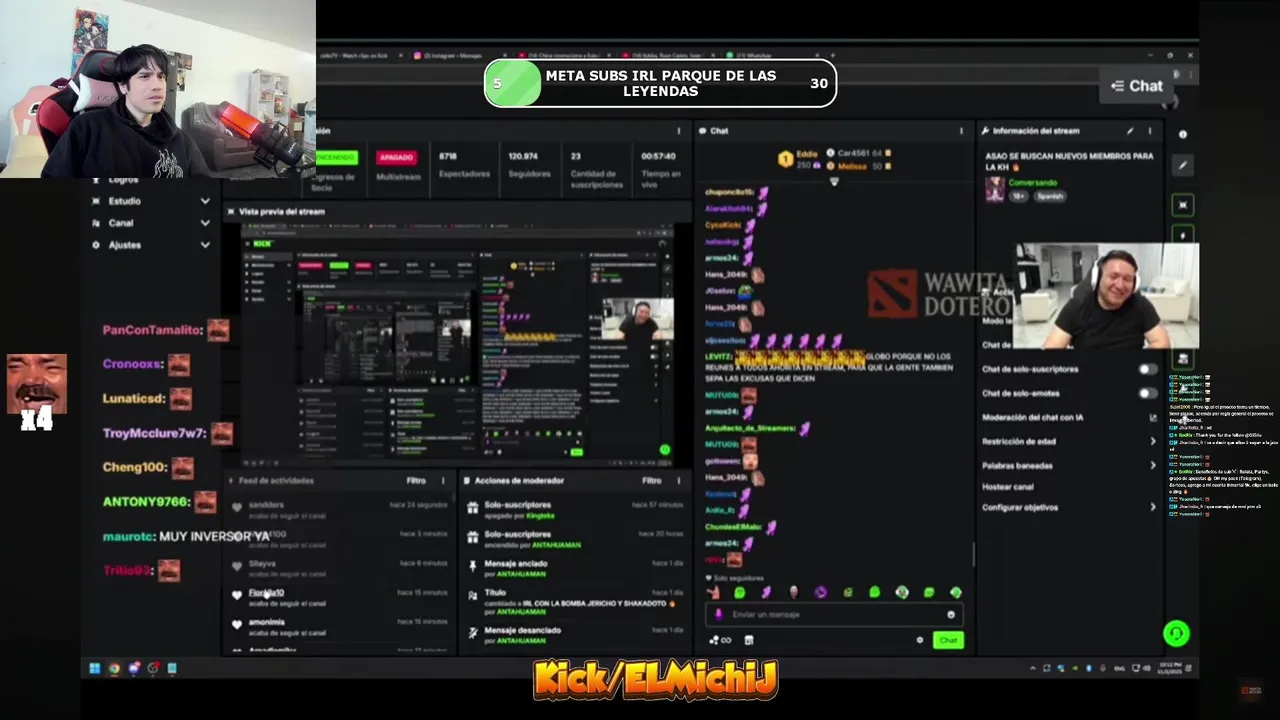The image size is (1280, 720).
Task: Click the Tiempo en vivo 00:57:40
Action: pos(658,156)
